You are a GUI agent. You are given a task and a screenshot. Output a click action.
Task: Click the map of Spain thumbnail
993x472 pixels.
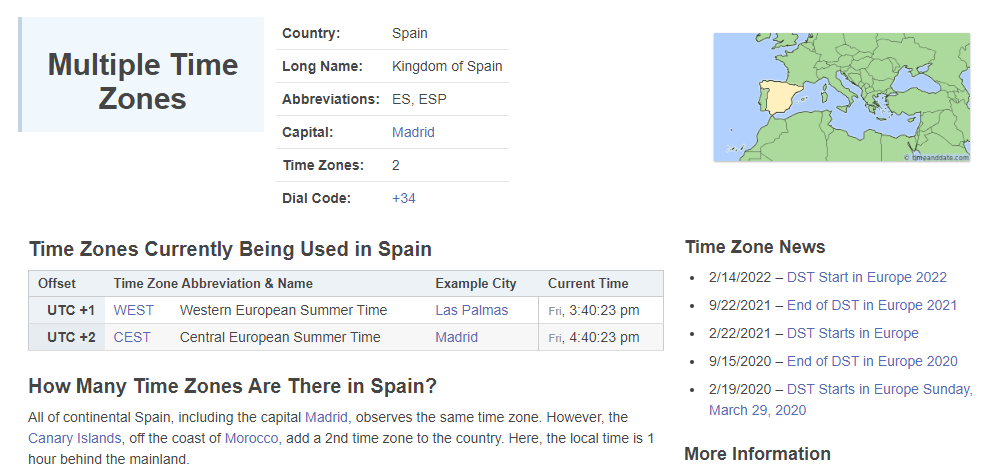(x=841, y=97)
